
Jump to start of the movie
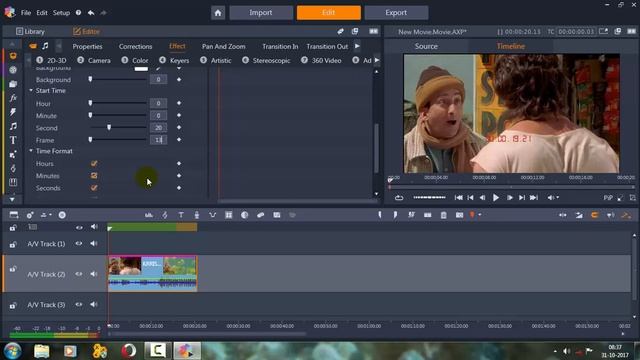click(x=458, y=198)
